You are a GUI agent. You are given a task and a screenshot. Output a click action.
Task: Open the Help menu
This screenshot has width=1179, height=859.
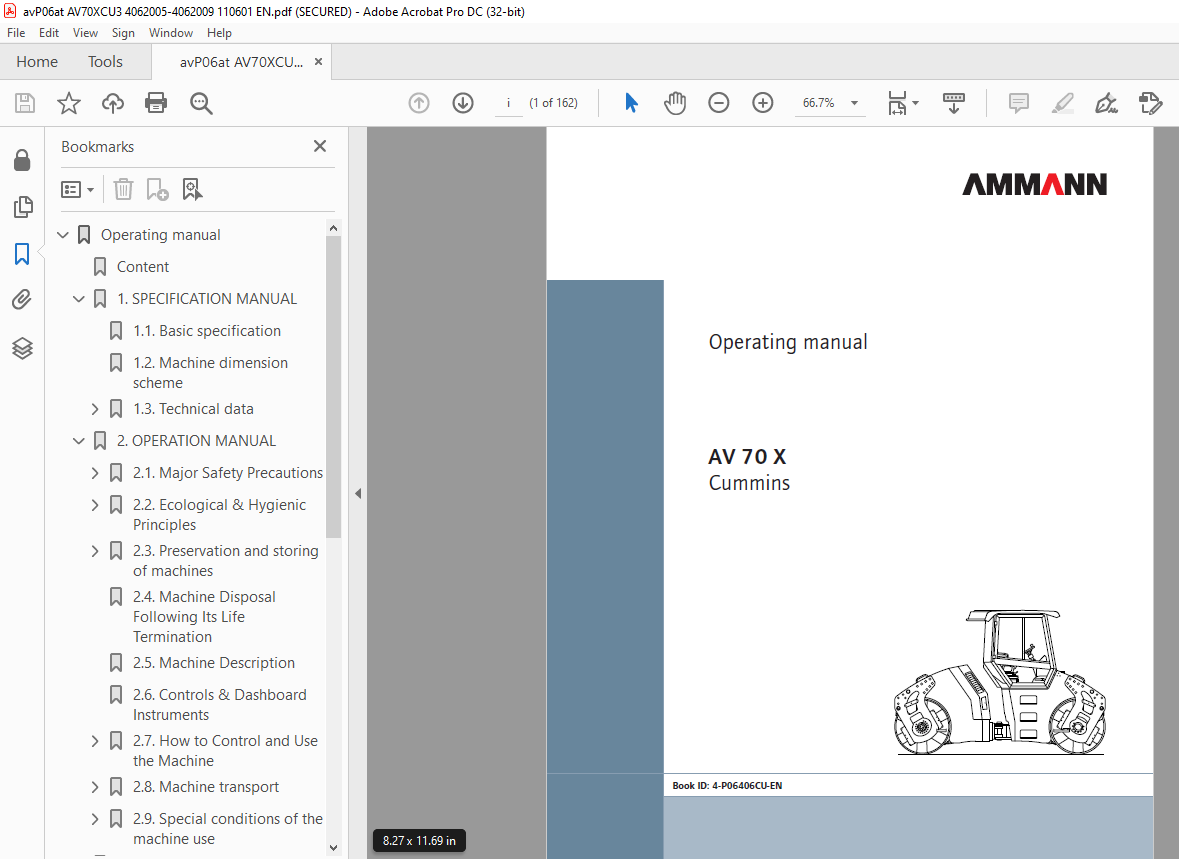click(220, 33)
